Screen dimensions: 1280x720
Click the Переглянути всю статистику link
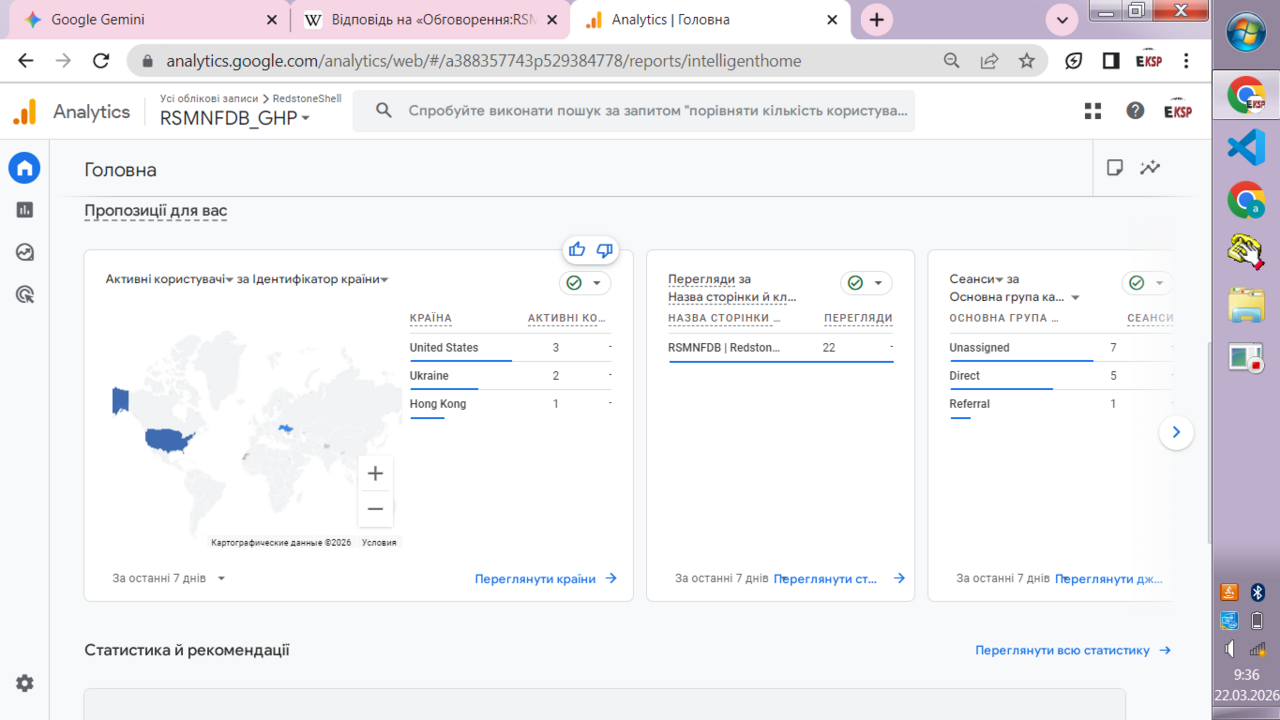[1073, 650]
